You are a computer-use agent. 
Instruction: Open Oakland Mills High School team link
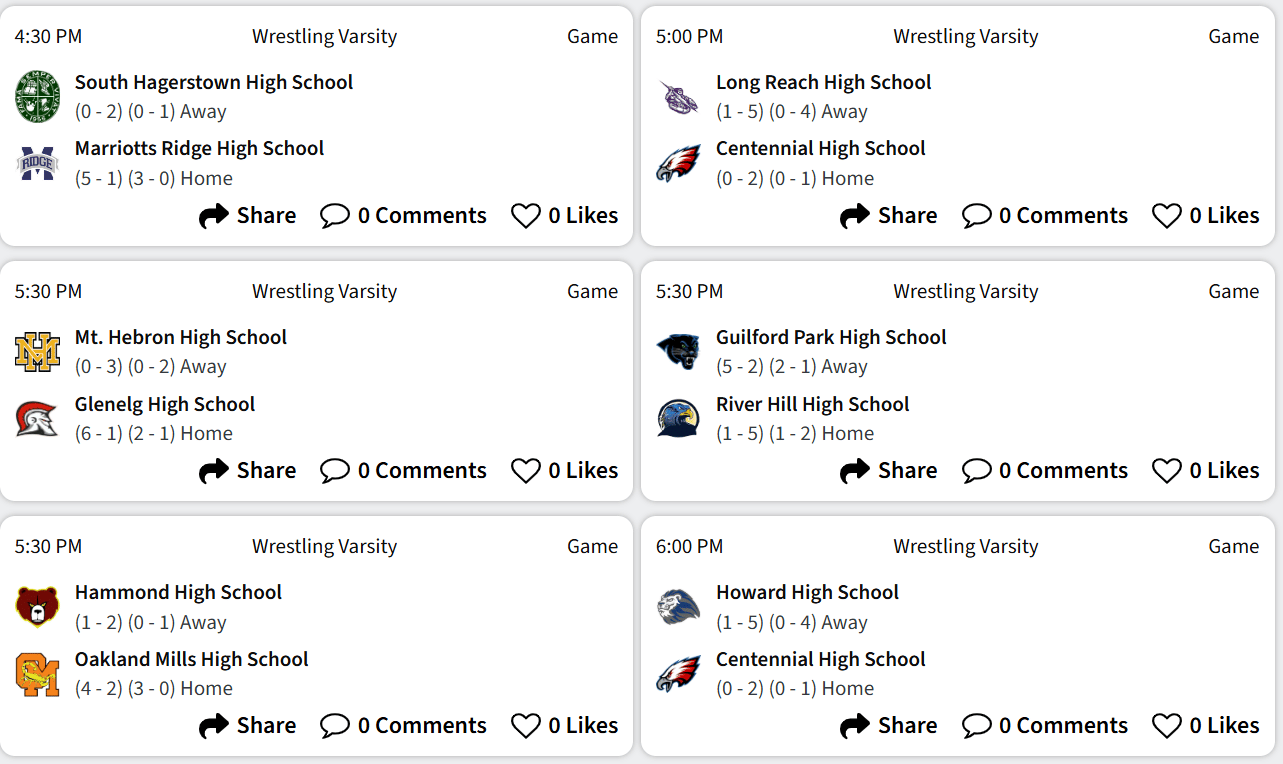[191, 659]
